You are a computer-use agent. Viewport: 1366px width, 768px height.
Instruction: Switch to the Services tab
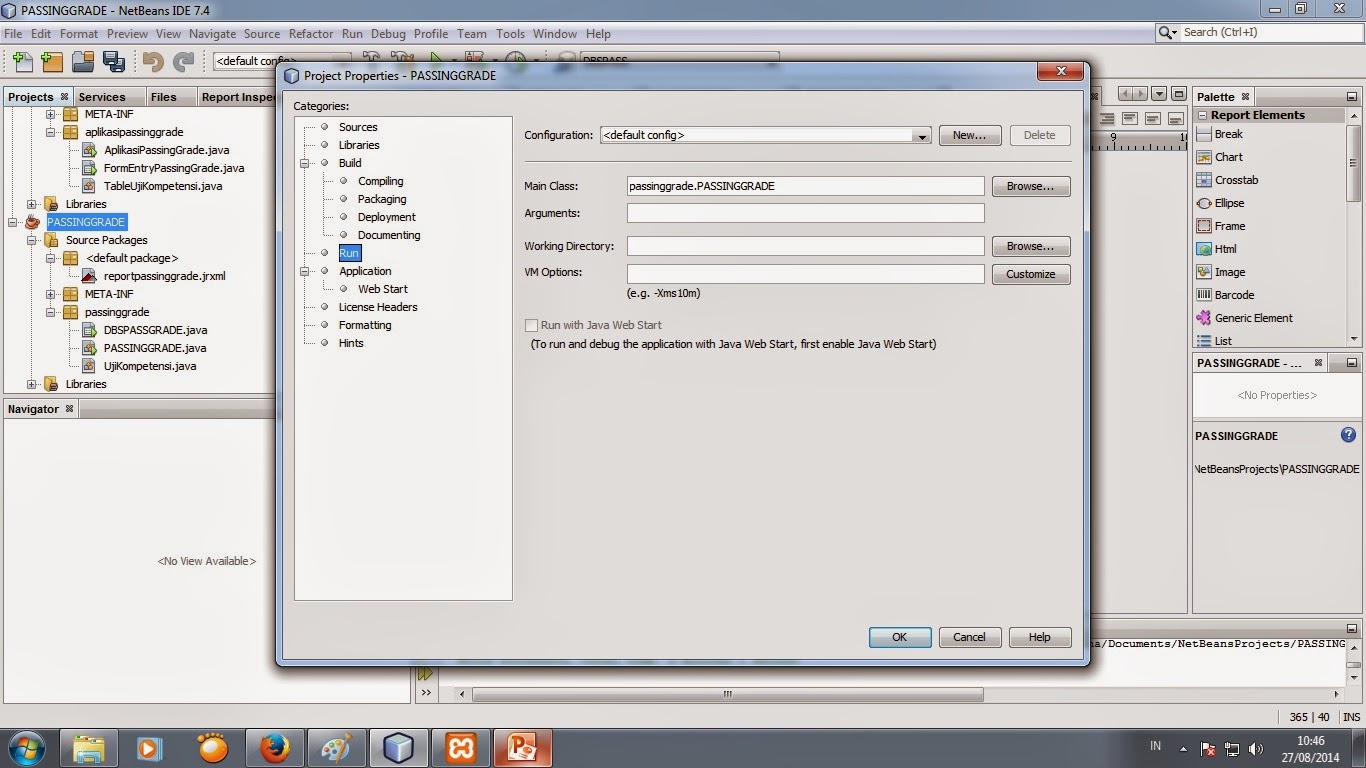102,97
